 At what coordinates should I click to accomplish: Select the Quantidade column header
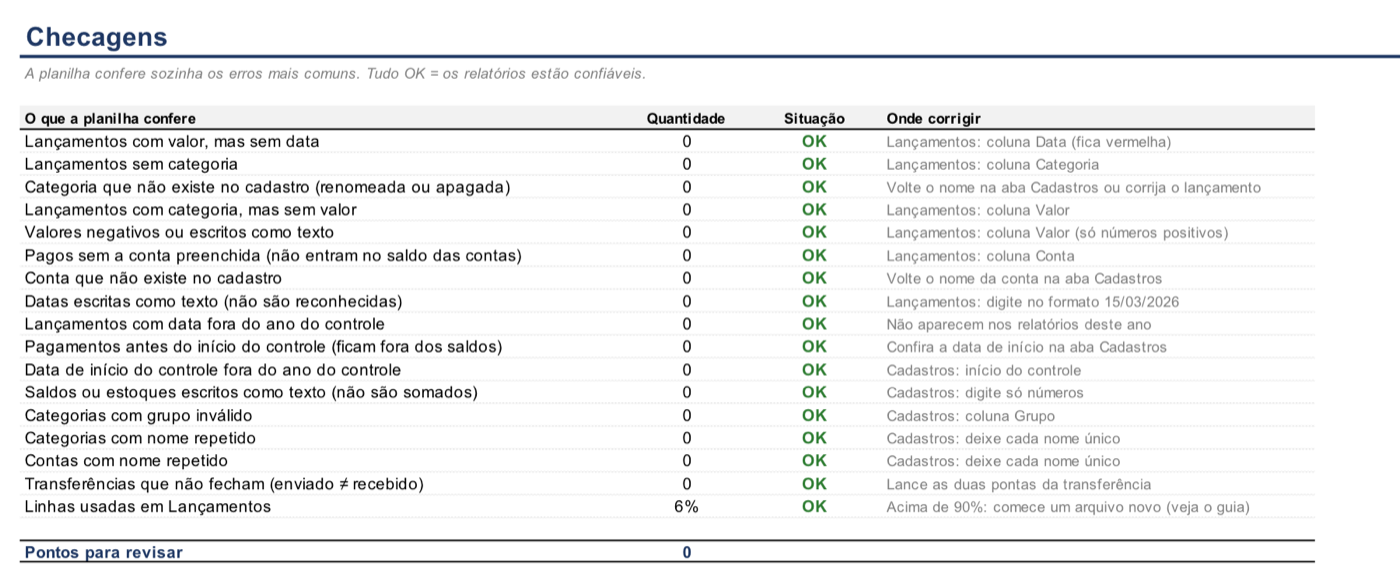click(686, 118)
